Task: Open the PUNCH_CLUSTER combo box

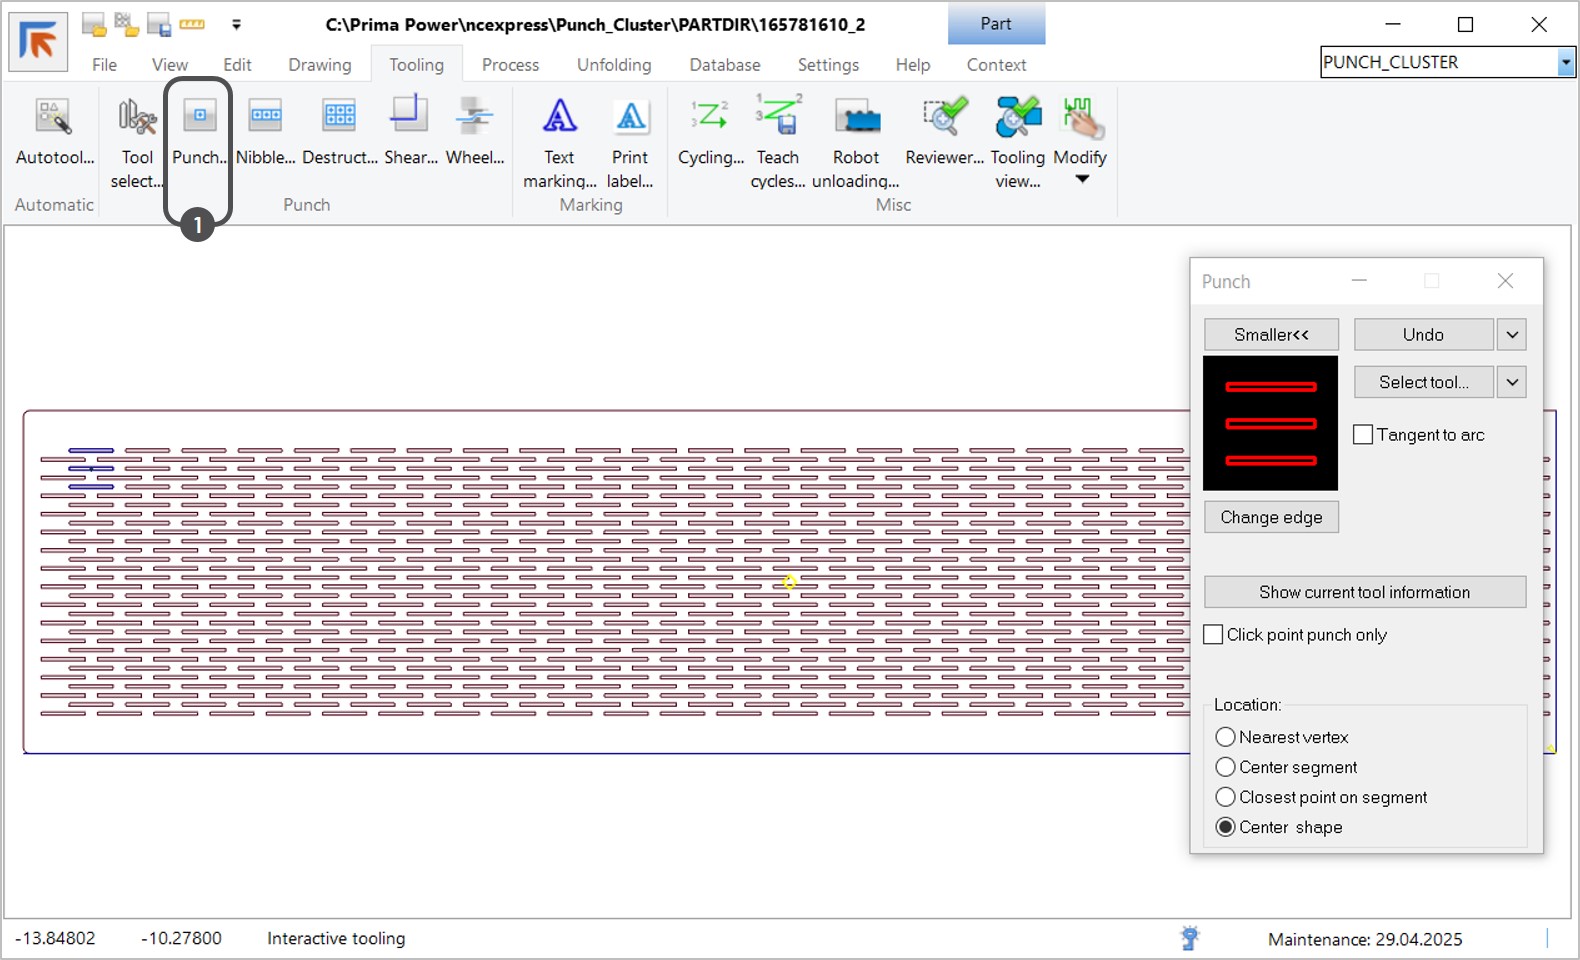Action: click(1565, 63)
